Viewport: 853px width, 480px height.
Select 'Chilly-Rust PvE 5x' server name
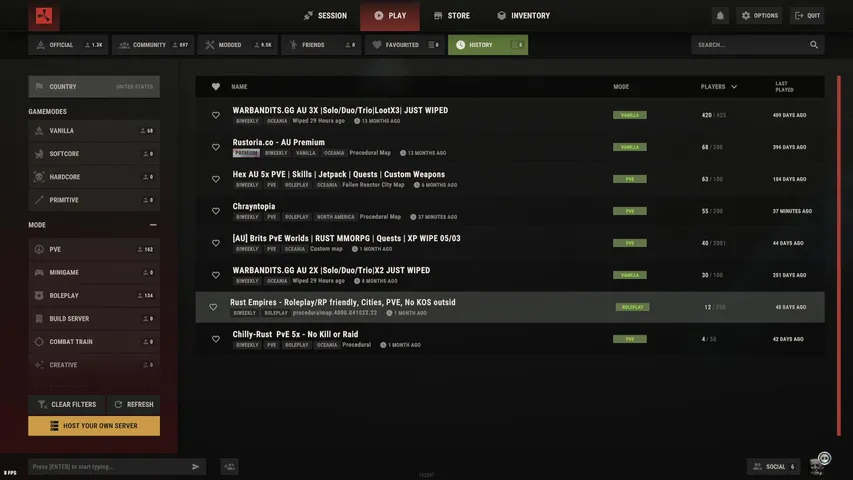(x=295, y=334)
